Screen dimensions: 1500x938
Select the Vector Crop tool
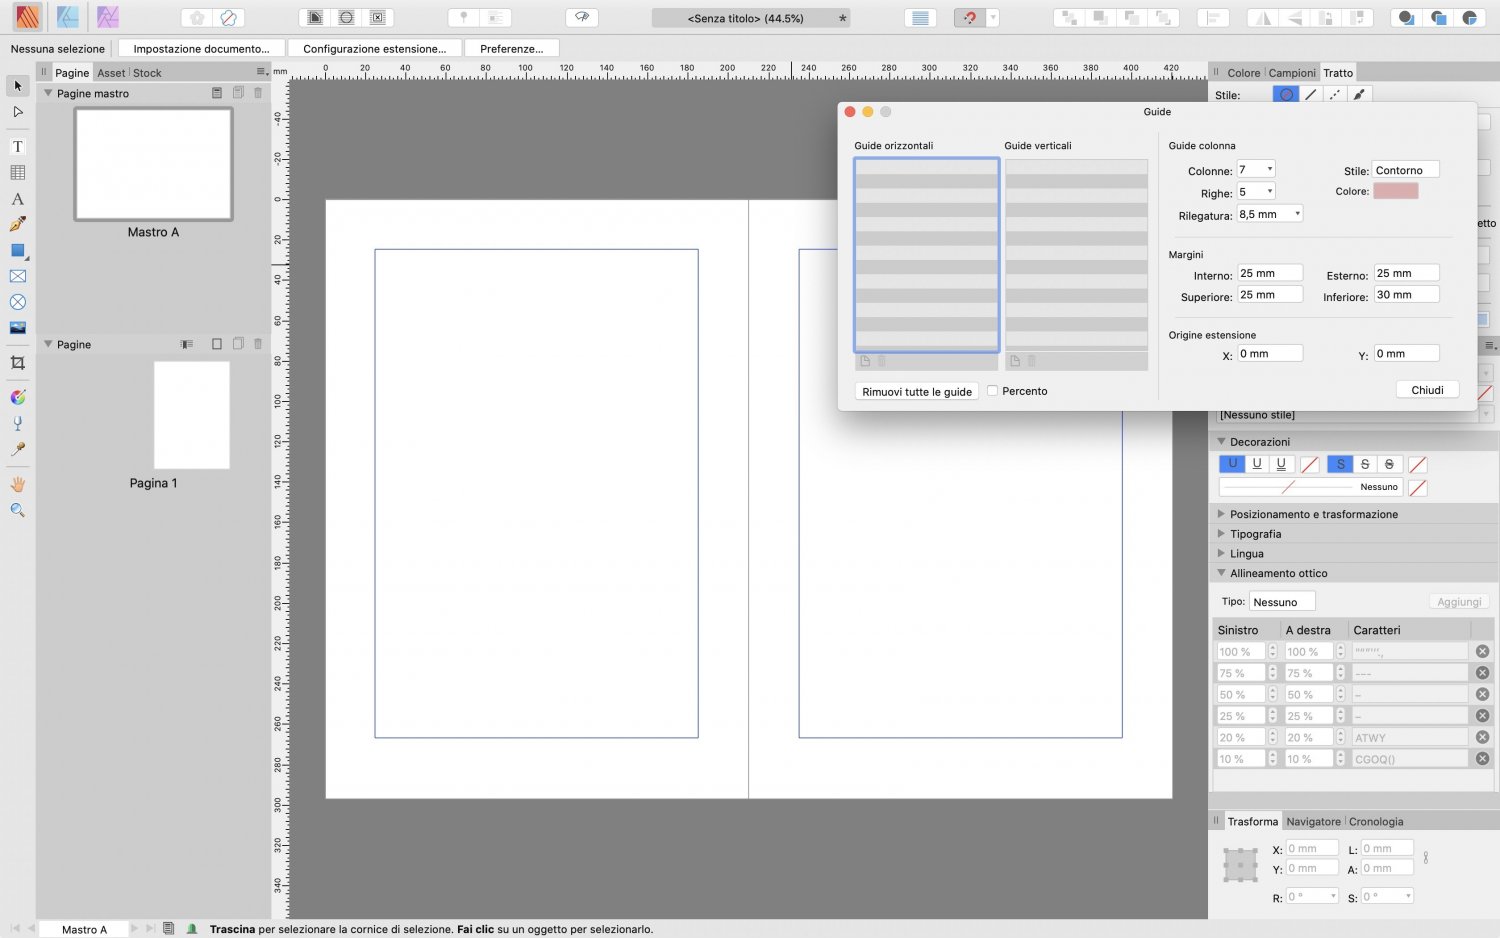17,362
